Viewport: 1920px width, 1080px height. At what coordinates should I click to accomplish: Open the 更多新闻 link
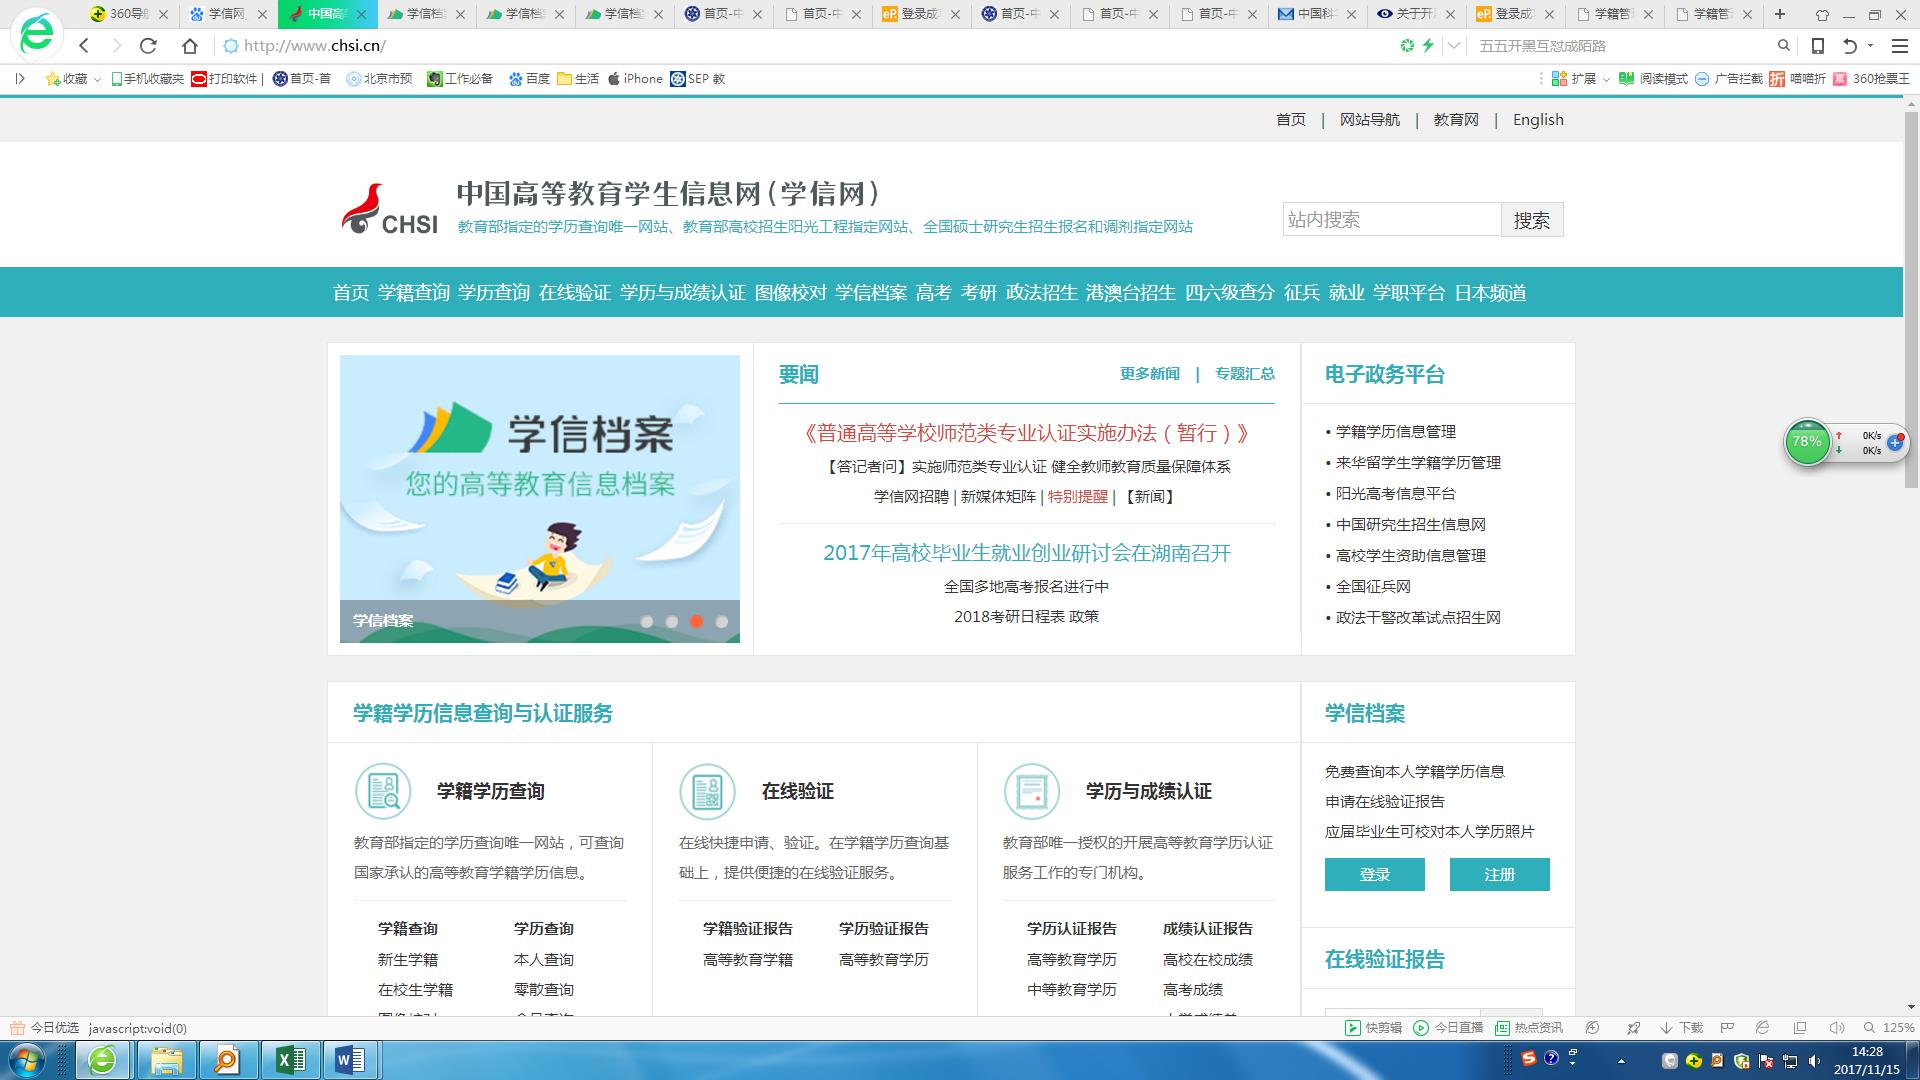coord(1149,374)
